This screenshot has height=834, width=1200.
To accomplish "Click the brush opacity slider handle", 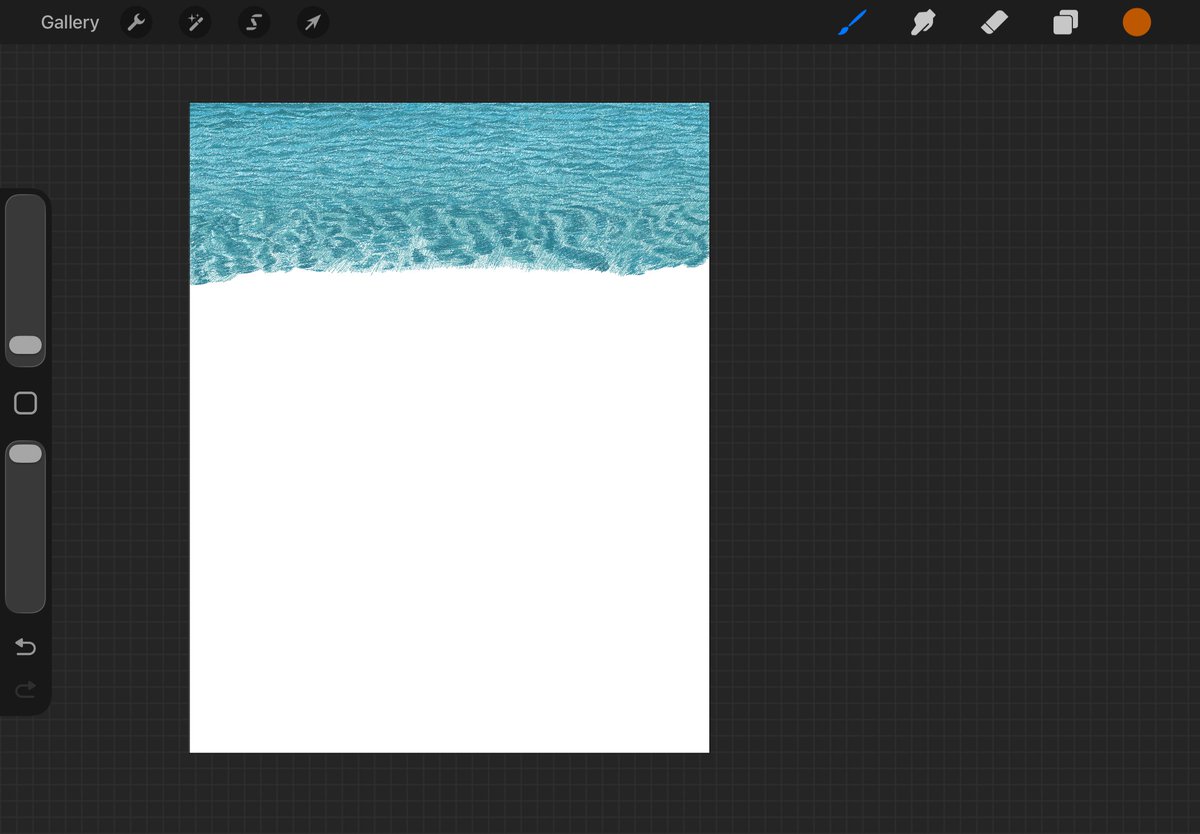I will [25, 454].
